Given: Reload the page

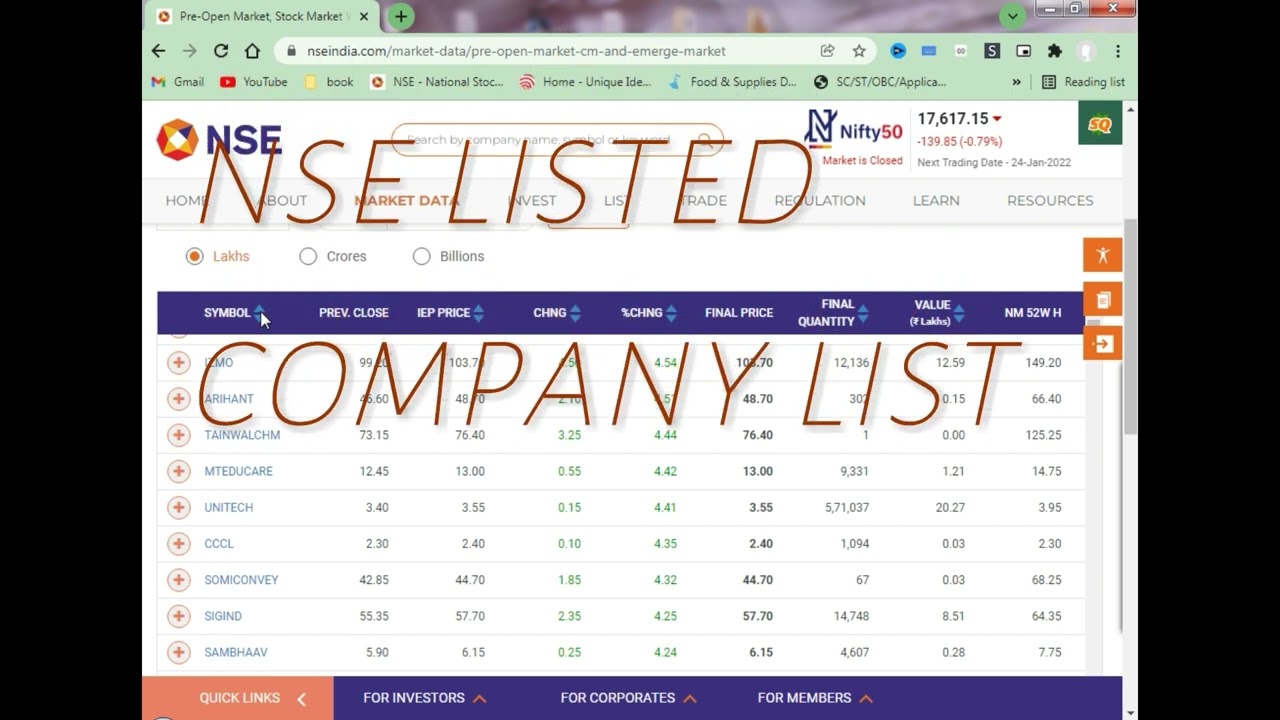Looking at the screenshot, I should click(221, 51).
